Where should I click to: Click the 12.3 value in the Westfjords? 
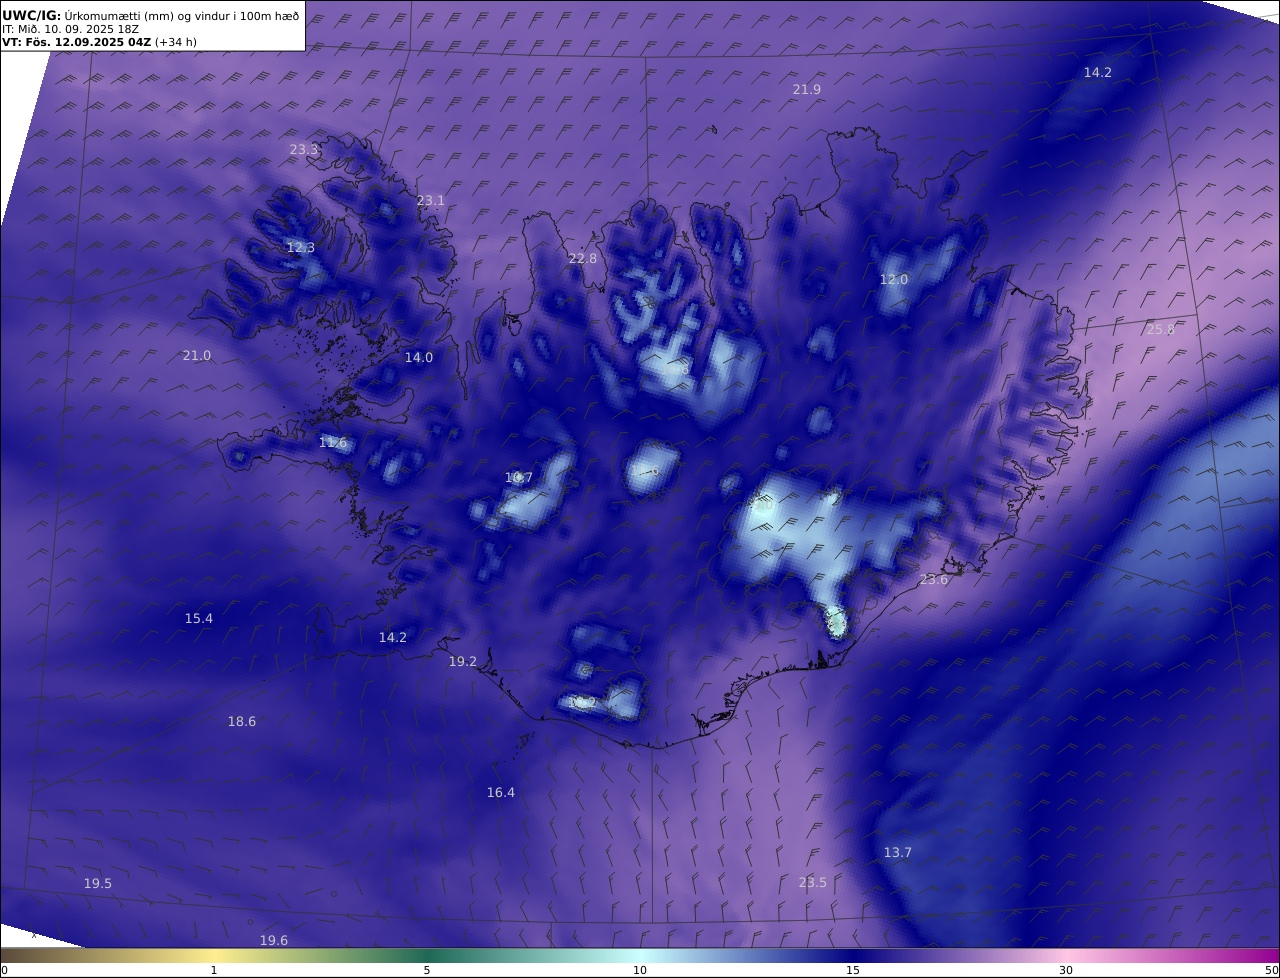(x=301, y=248)
